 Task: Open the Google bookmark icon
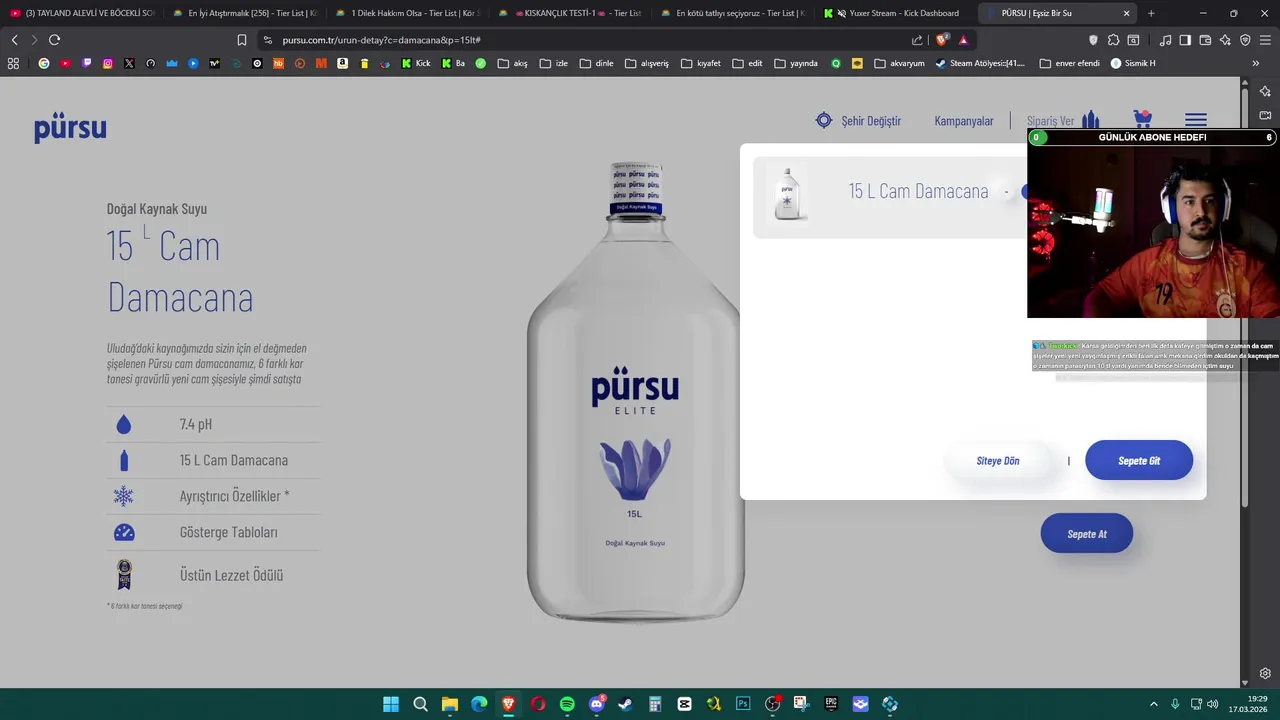tap(44, 63)
